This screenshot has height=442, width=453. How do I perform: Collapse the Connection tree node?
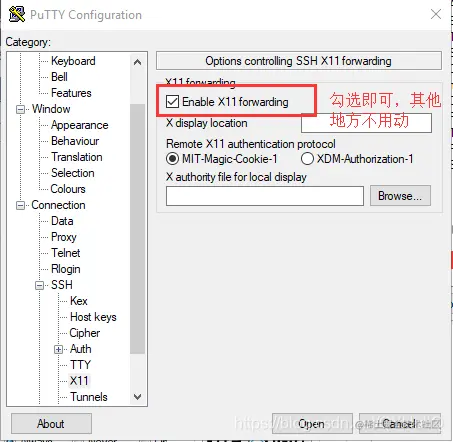click(21, 205)
